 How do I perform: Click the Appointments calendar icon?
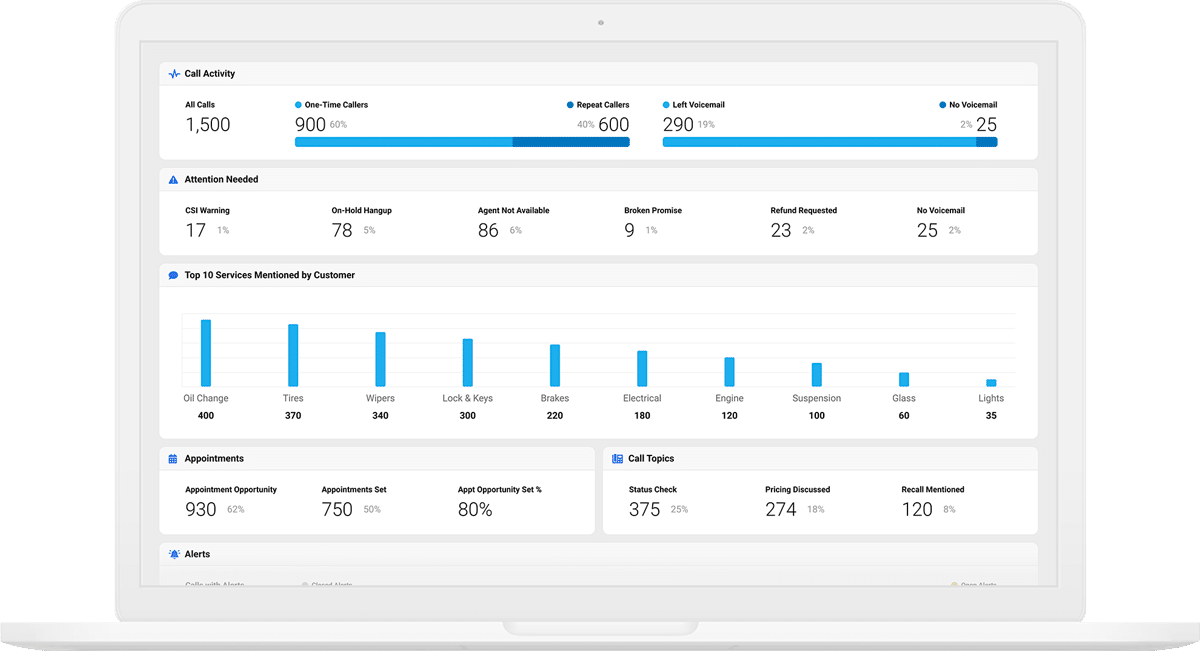pos(174,459)
